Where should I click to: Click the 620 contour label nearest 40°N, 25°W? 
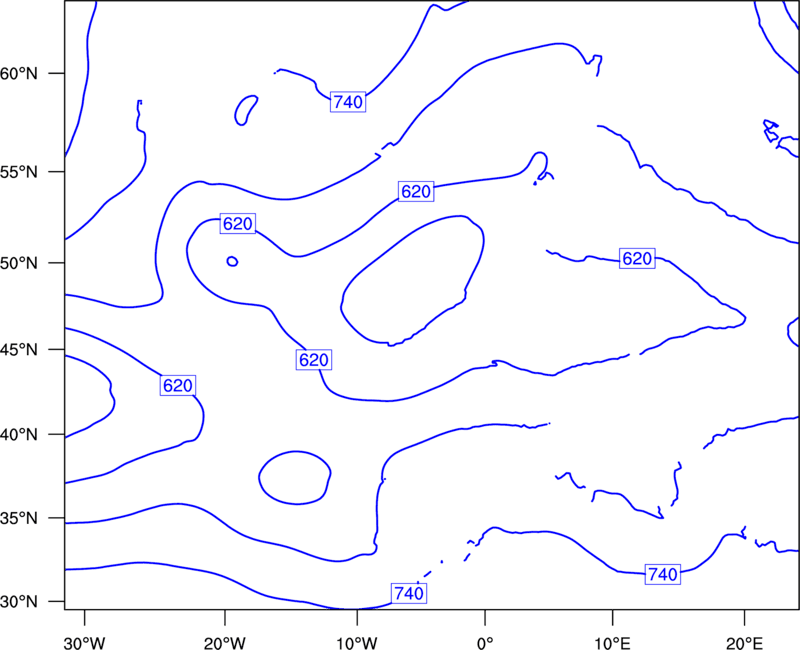click(178, 385)
